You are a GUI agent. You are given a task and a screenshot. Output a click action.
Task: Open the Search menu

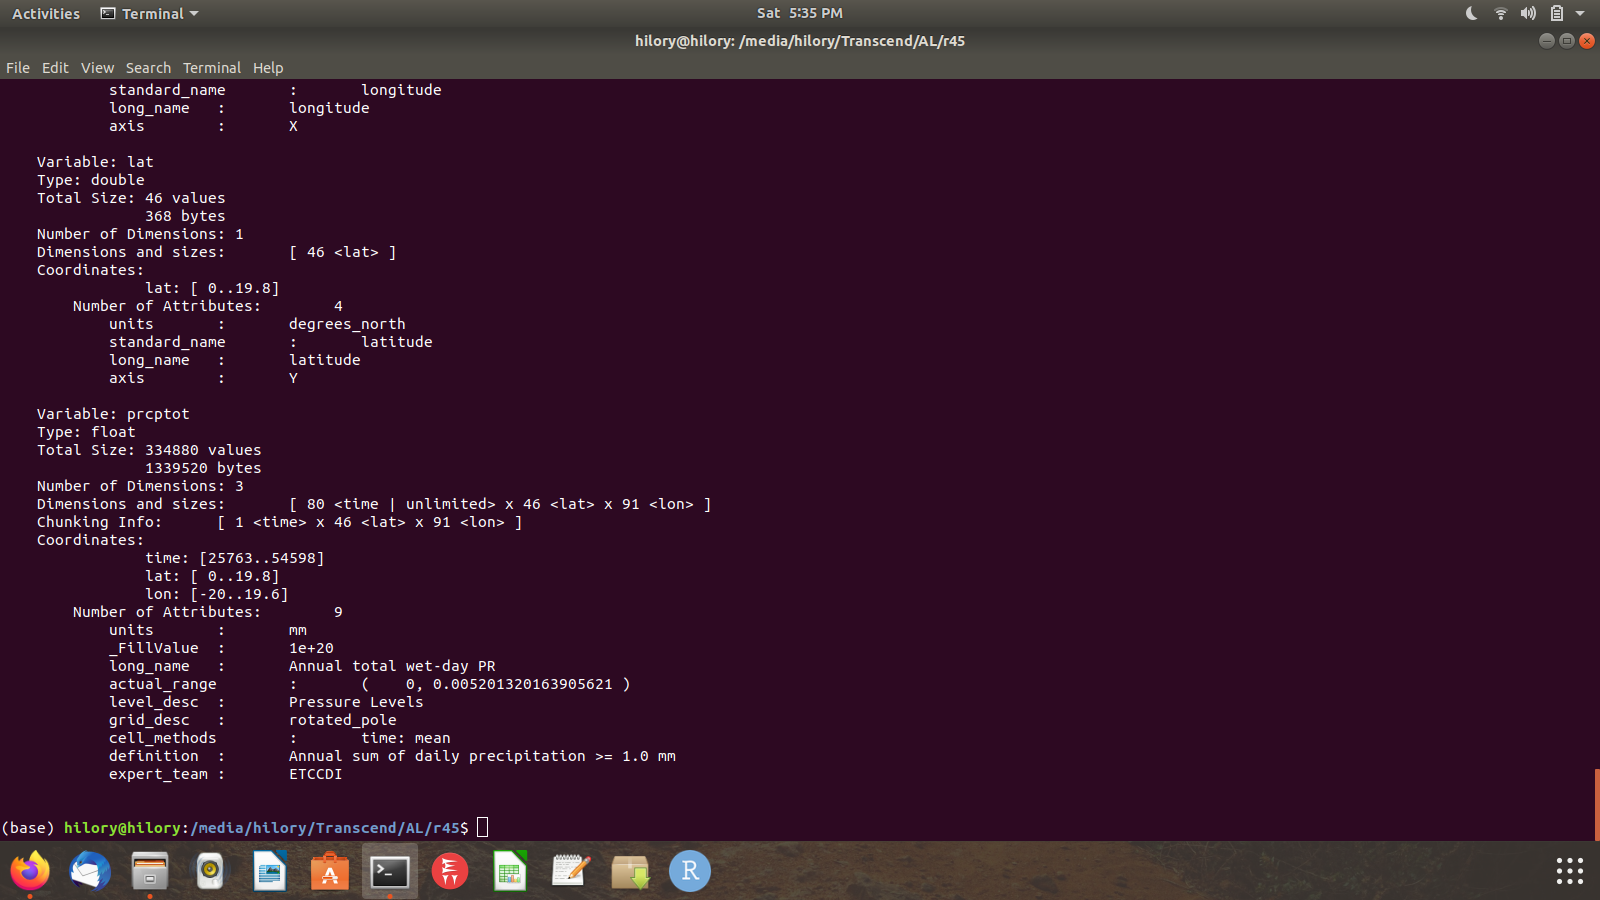tap(148, 68)
